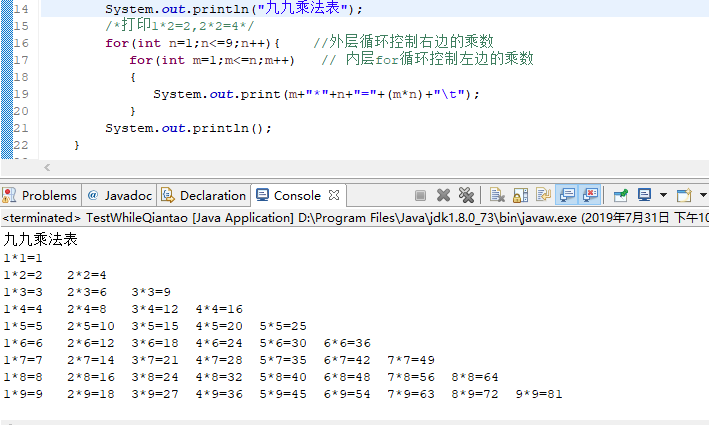This screenshot has width=709, height=425.
Task: Click console output '6*6=36'
Action: point(347,343)
